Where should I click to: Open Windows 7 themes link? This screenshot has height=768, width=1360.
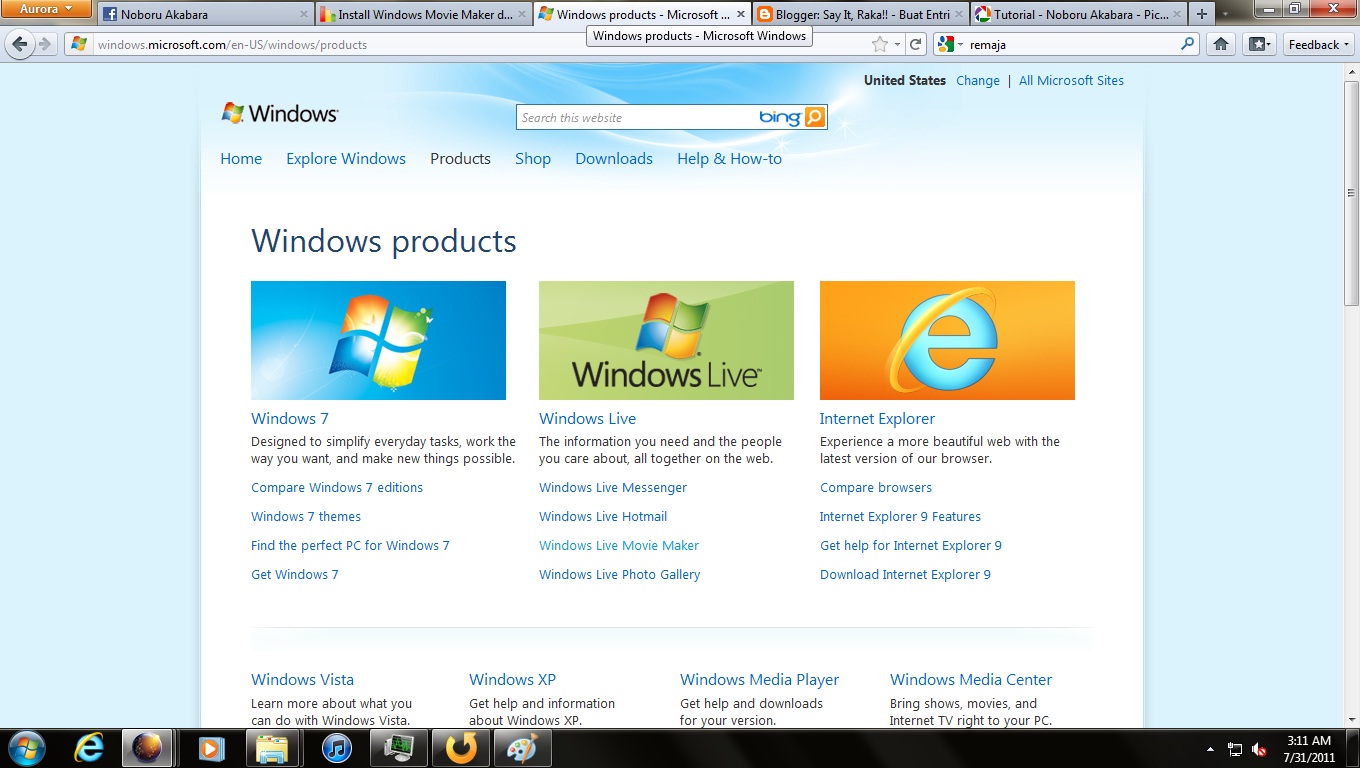tap(306, 517)
